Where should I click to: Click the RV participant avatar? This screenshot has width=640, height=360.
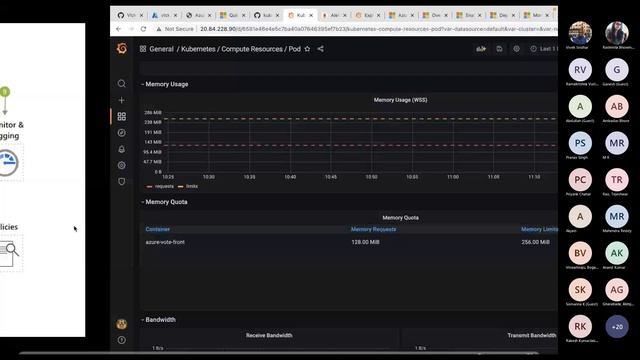point(580,70)
